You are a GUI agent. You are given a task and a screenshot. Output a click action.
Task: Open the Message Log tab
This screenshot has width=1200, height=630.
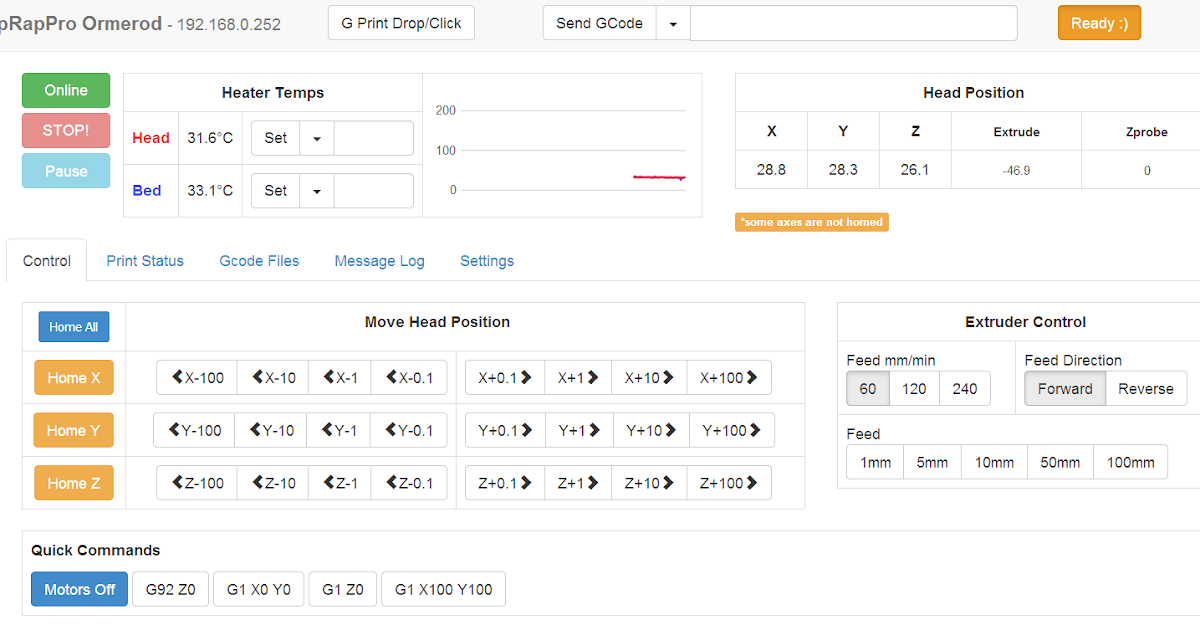click(379, 260)
